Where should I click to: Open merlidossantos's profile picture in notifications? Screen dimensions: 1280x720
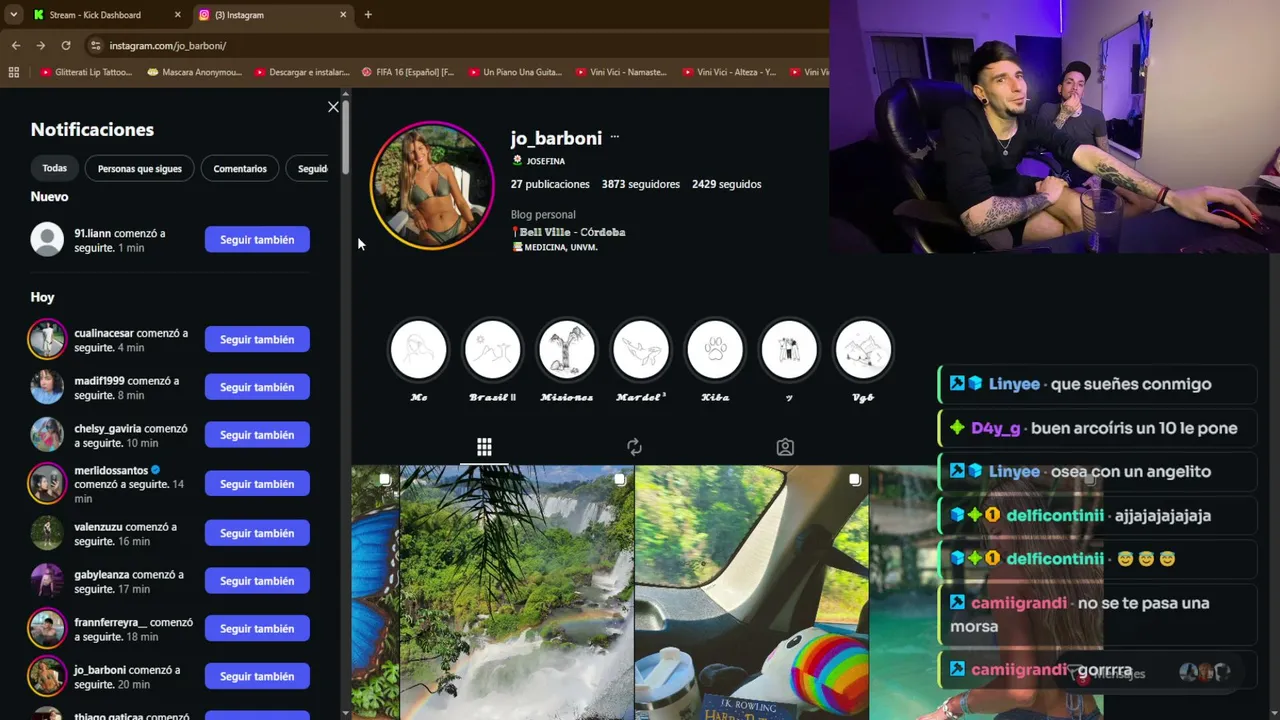click(x=47, y=484)
